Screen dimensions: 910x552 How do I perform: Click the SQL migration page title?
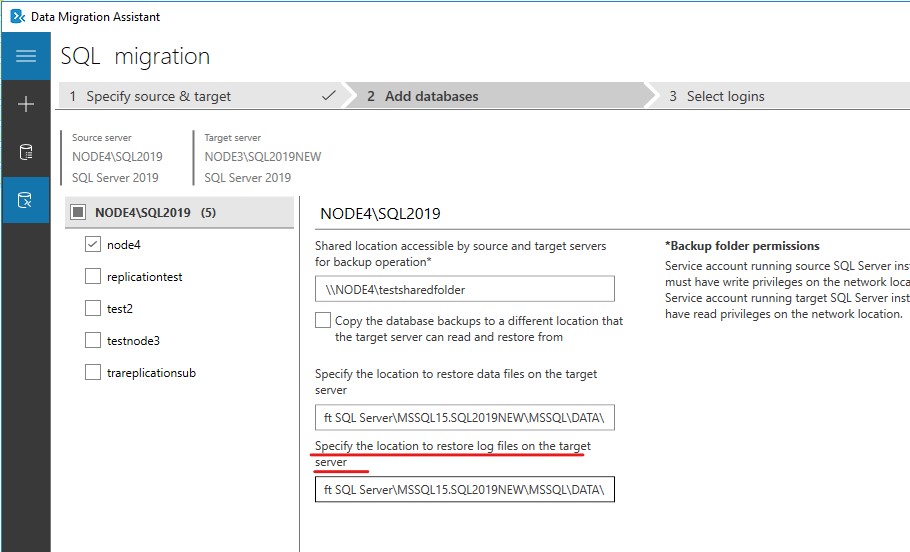tap(135, 56)
